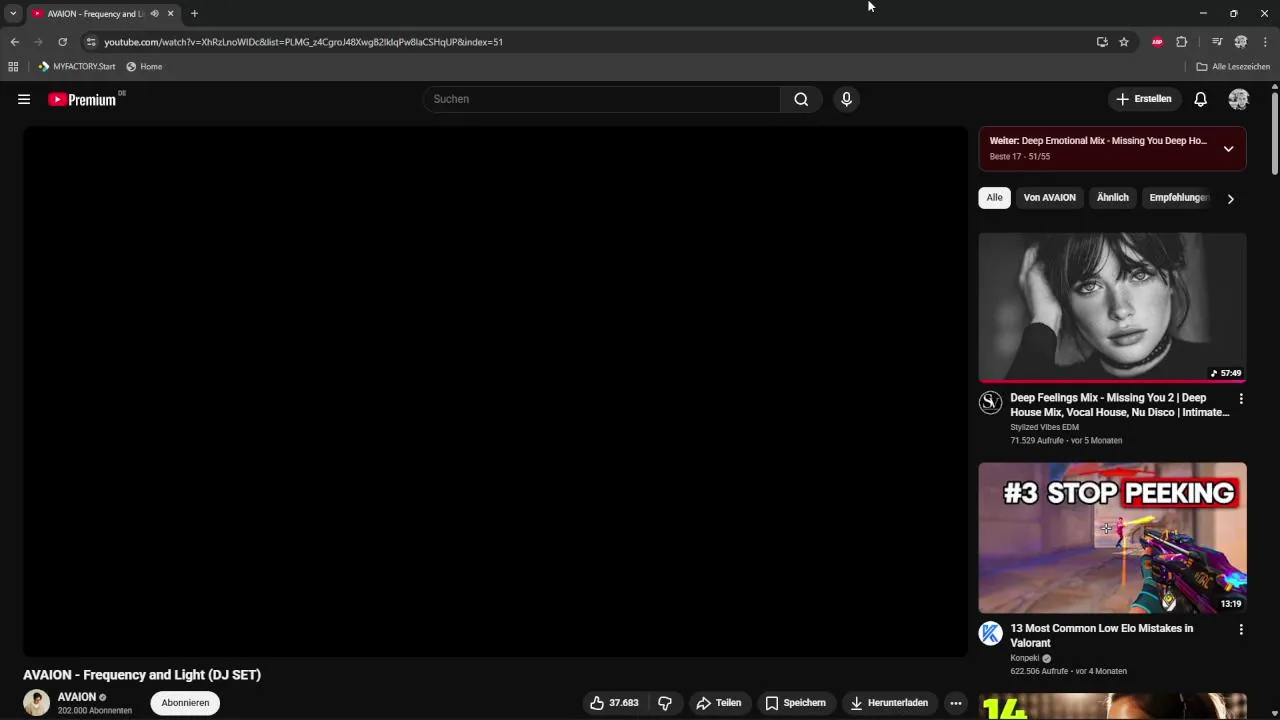Open AVAION channel avatar
Screen dimensions: 1280x720
click(37, 703)
